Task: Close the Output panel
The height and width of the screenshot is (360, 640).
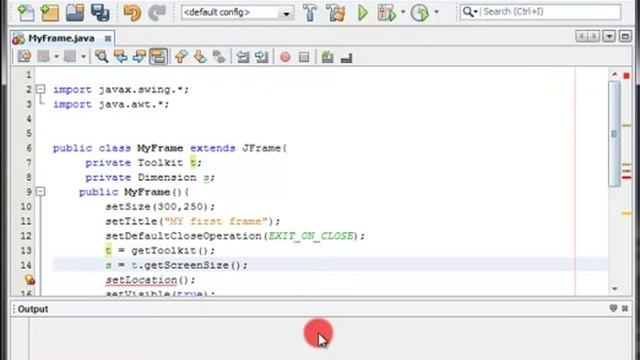Action: coord(625,308)
